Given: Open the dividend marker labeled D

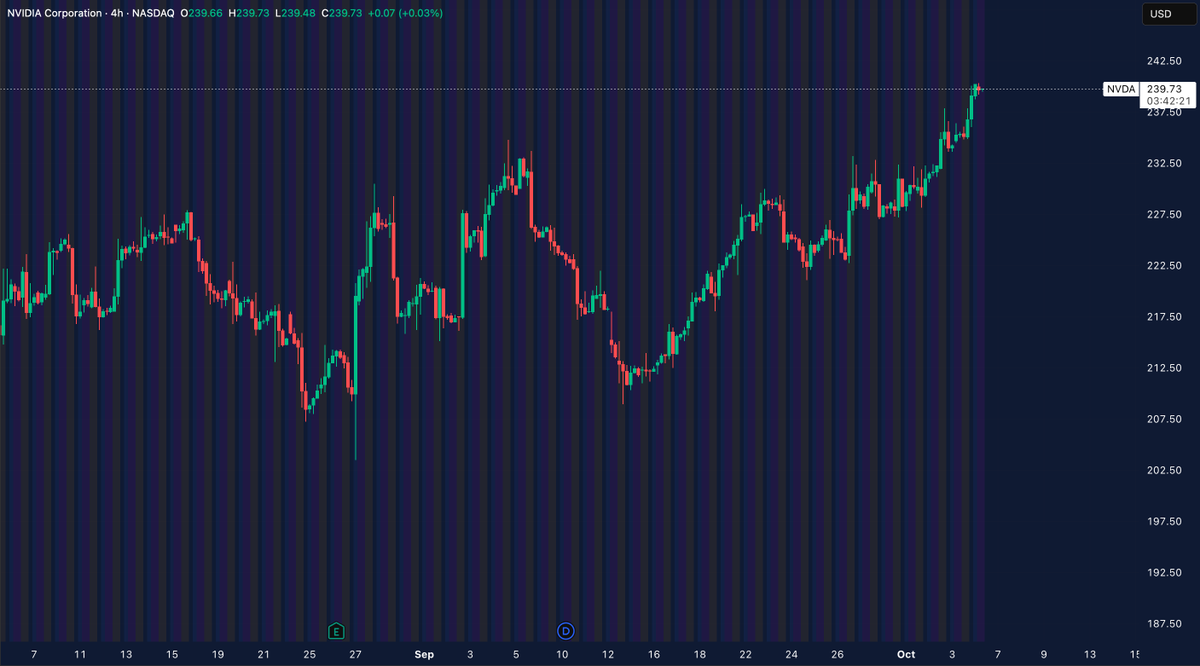Looking at the screenshot, I should (566, 630).
